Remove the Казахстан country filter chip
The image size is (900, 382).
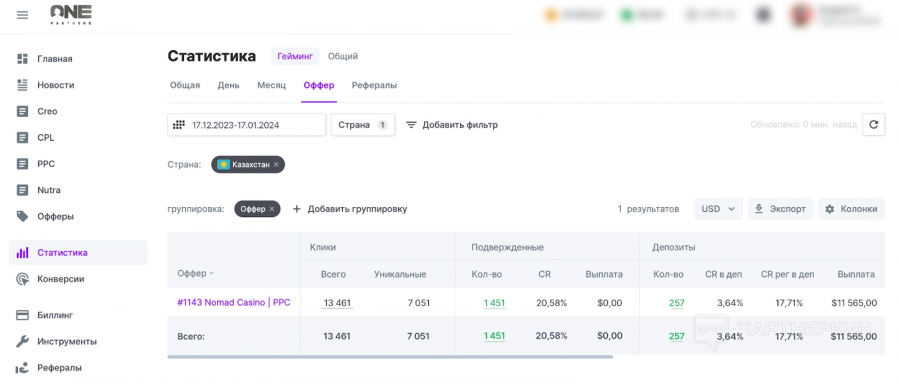[x=276, y=165]
